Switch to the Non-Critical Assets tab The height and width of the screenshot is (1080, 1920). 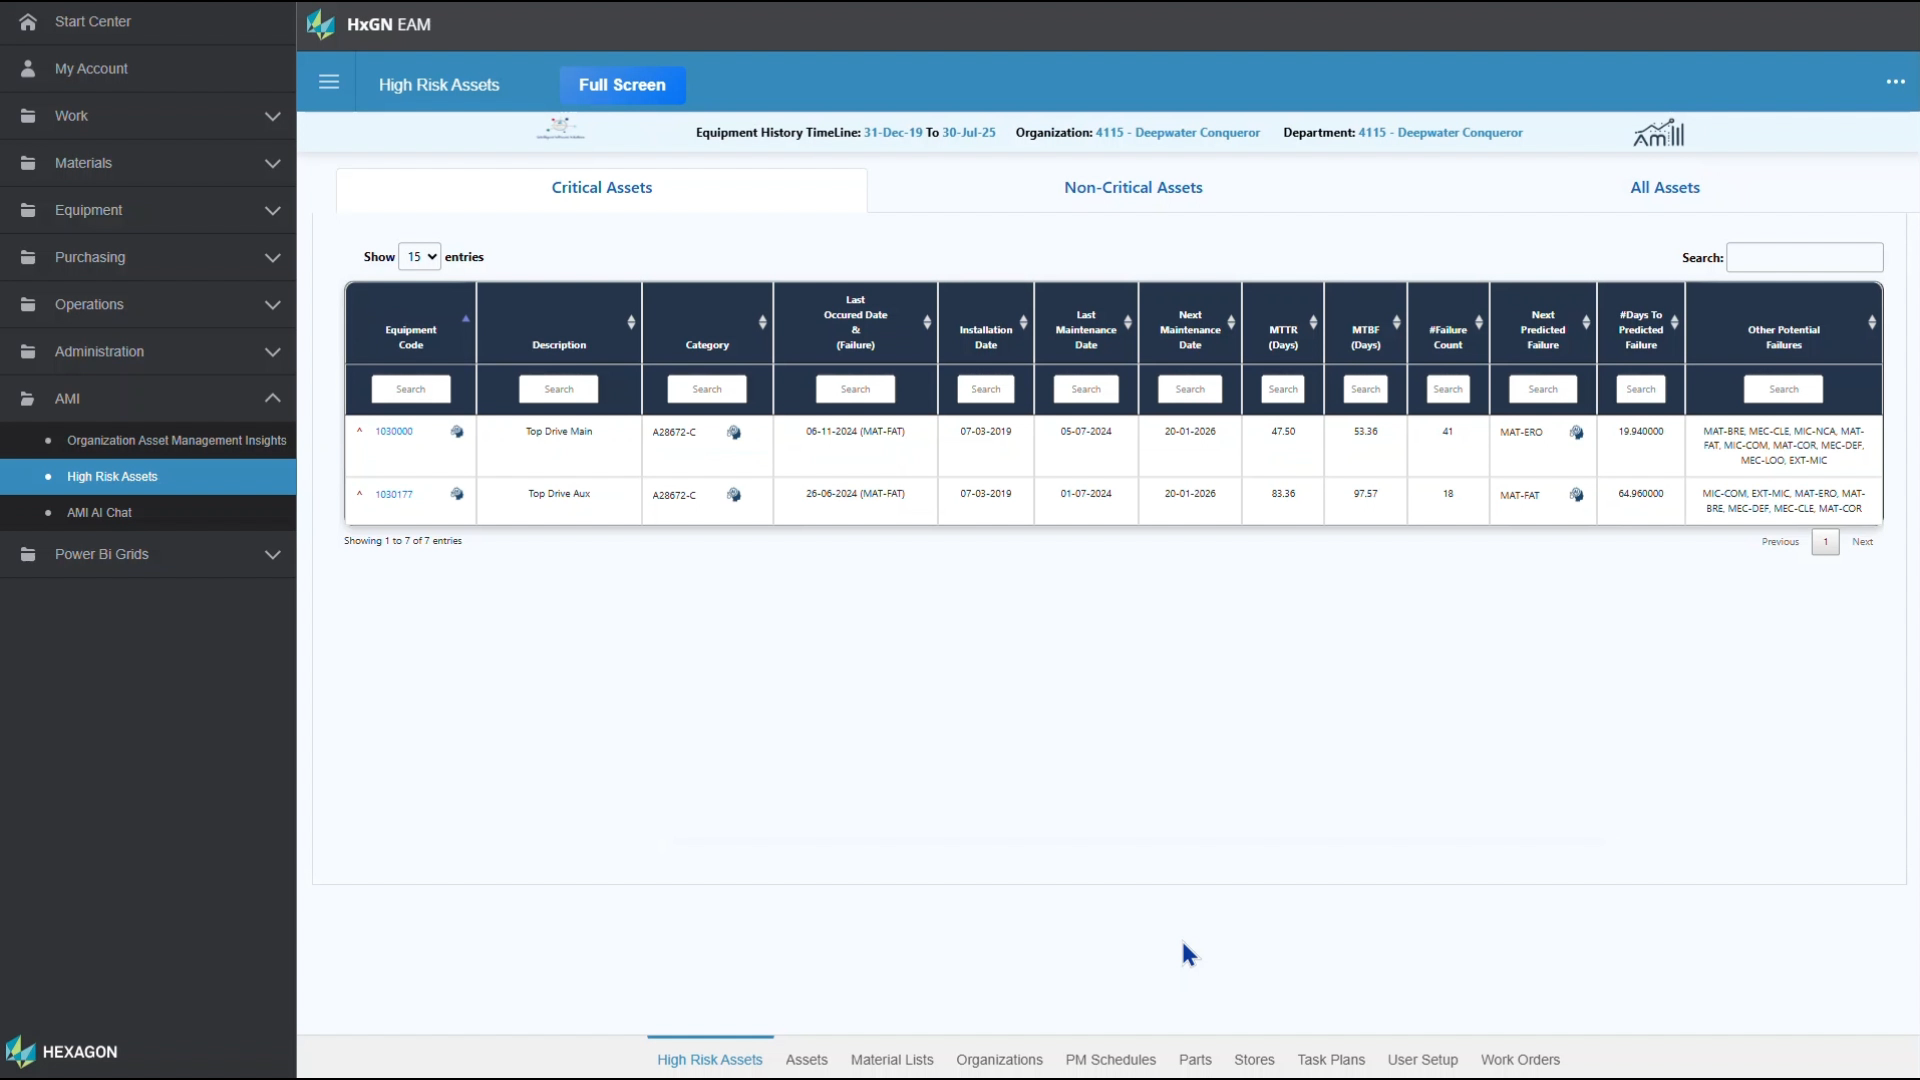1133,187
